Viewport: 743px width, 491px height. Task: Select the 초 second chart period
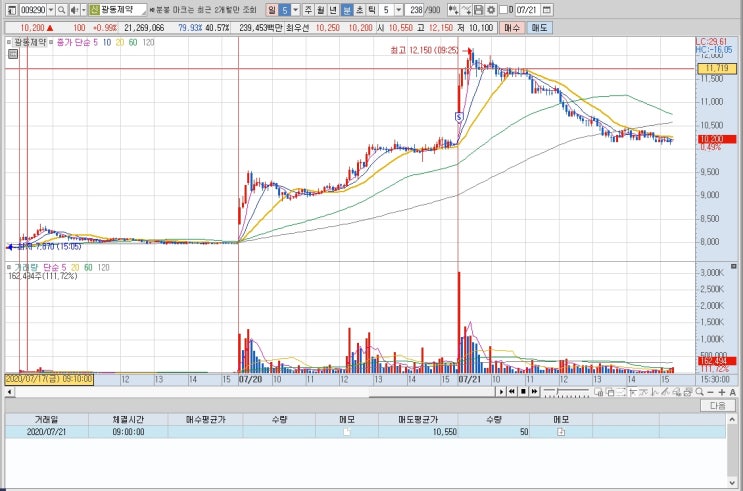pos(359,9)
